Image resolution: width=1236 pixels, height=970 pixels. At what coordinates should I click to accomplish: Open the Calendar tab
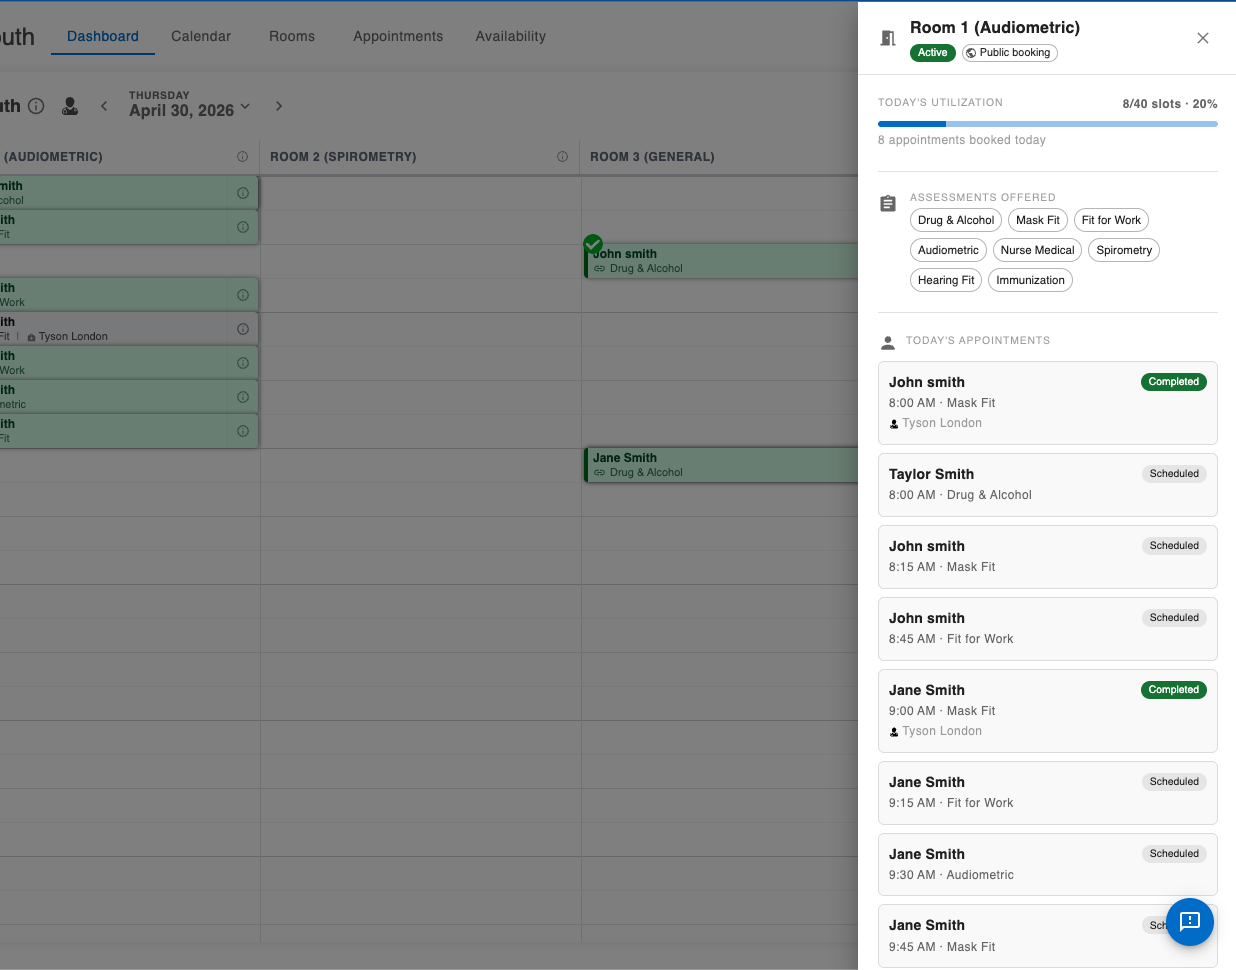tap(201, 36)
